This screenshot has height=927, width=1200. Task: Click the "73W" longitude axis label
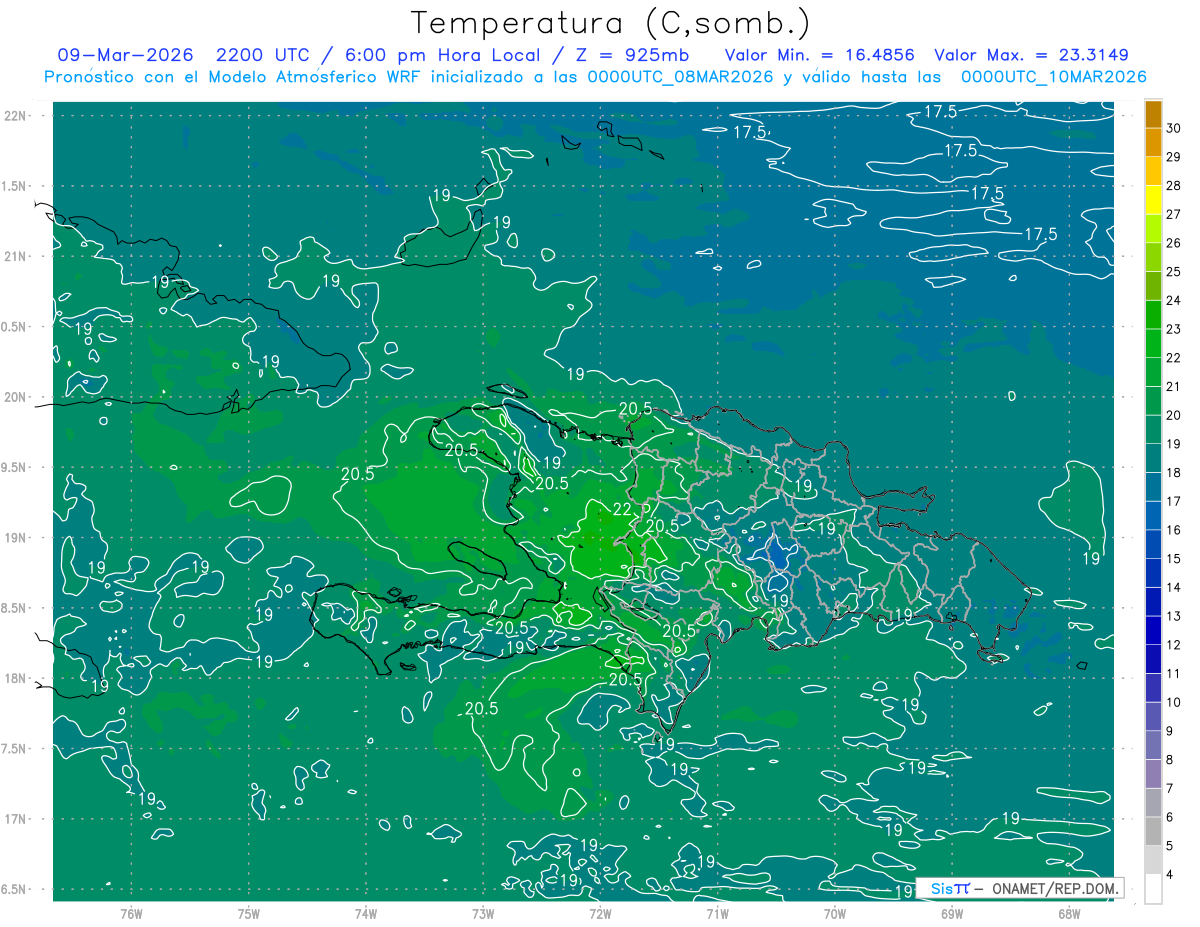point(483,913)
